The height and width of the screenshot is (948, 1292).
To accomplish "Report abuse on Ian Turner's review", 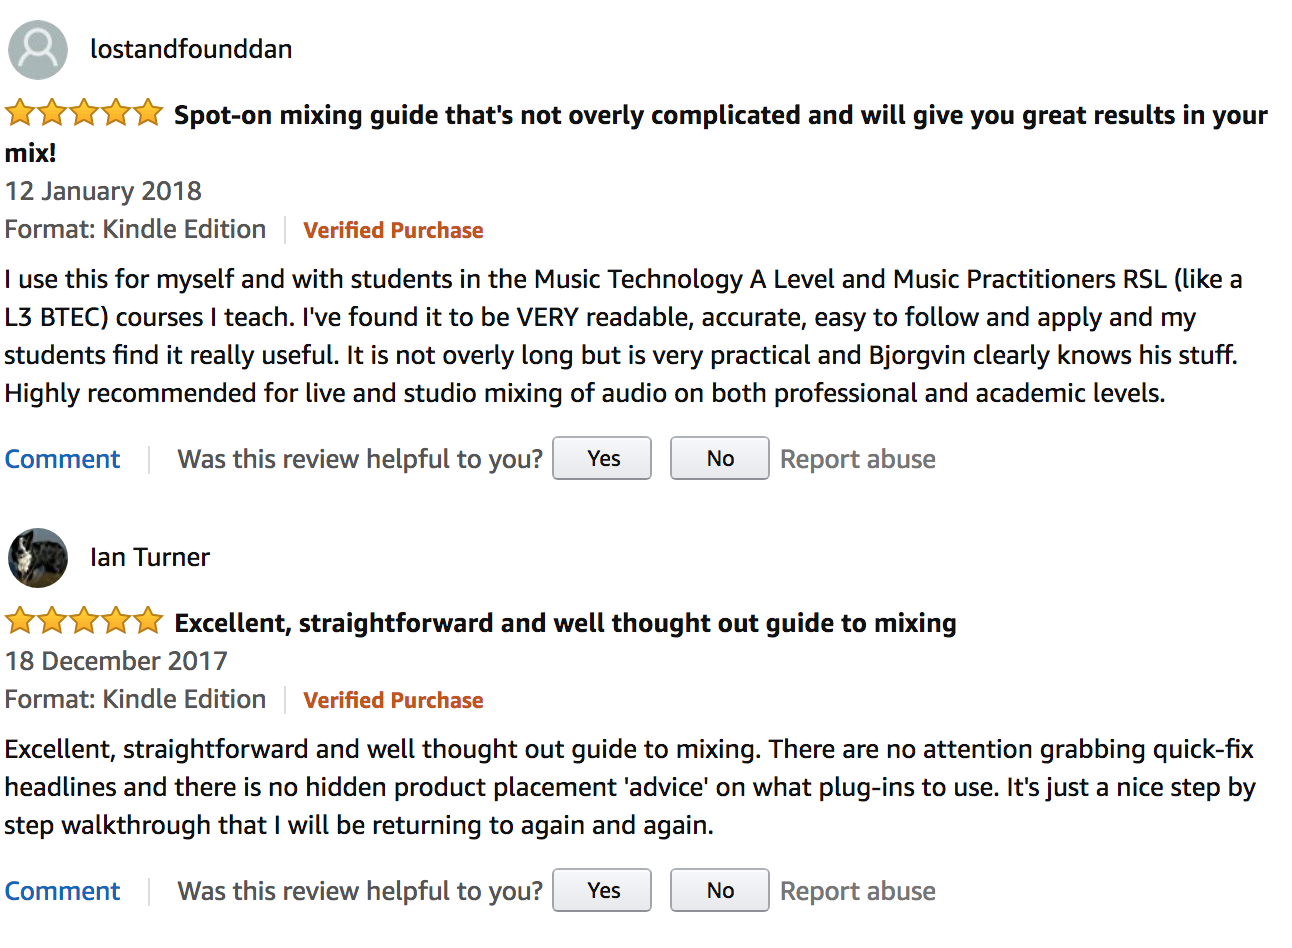I will pyautogui.click(x=857, y=891).
